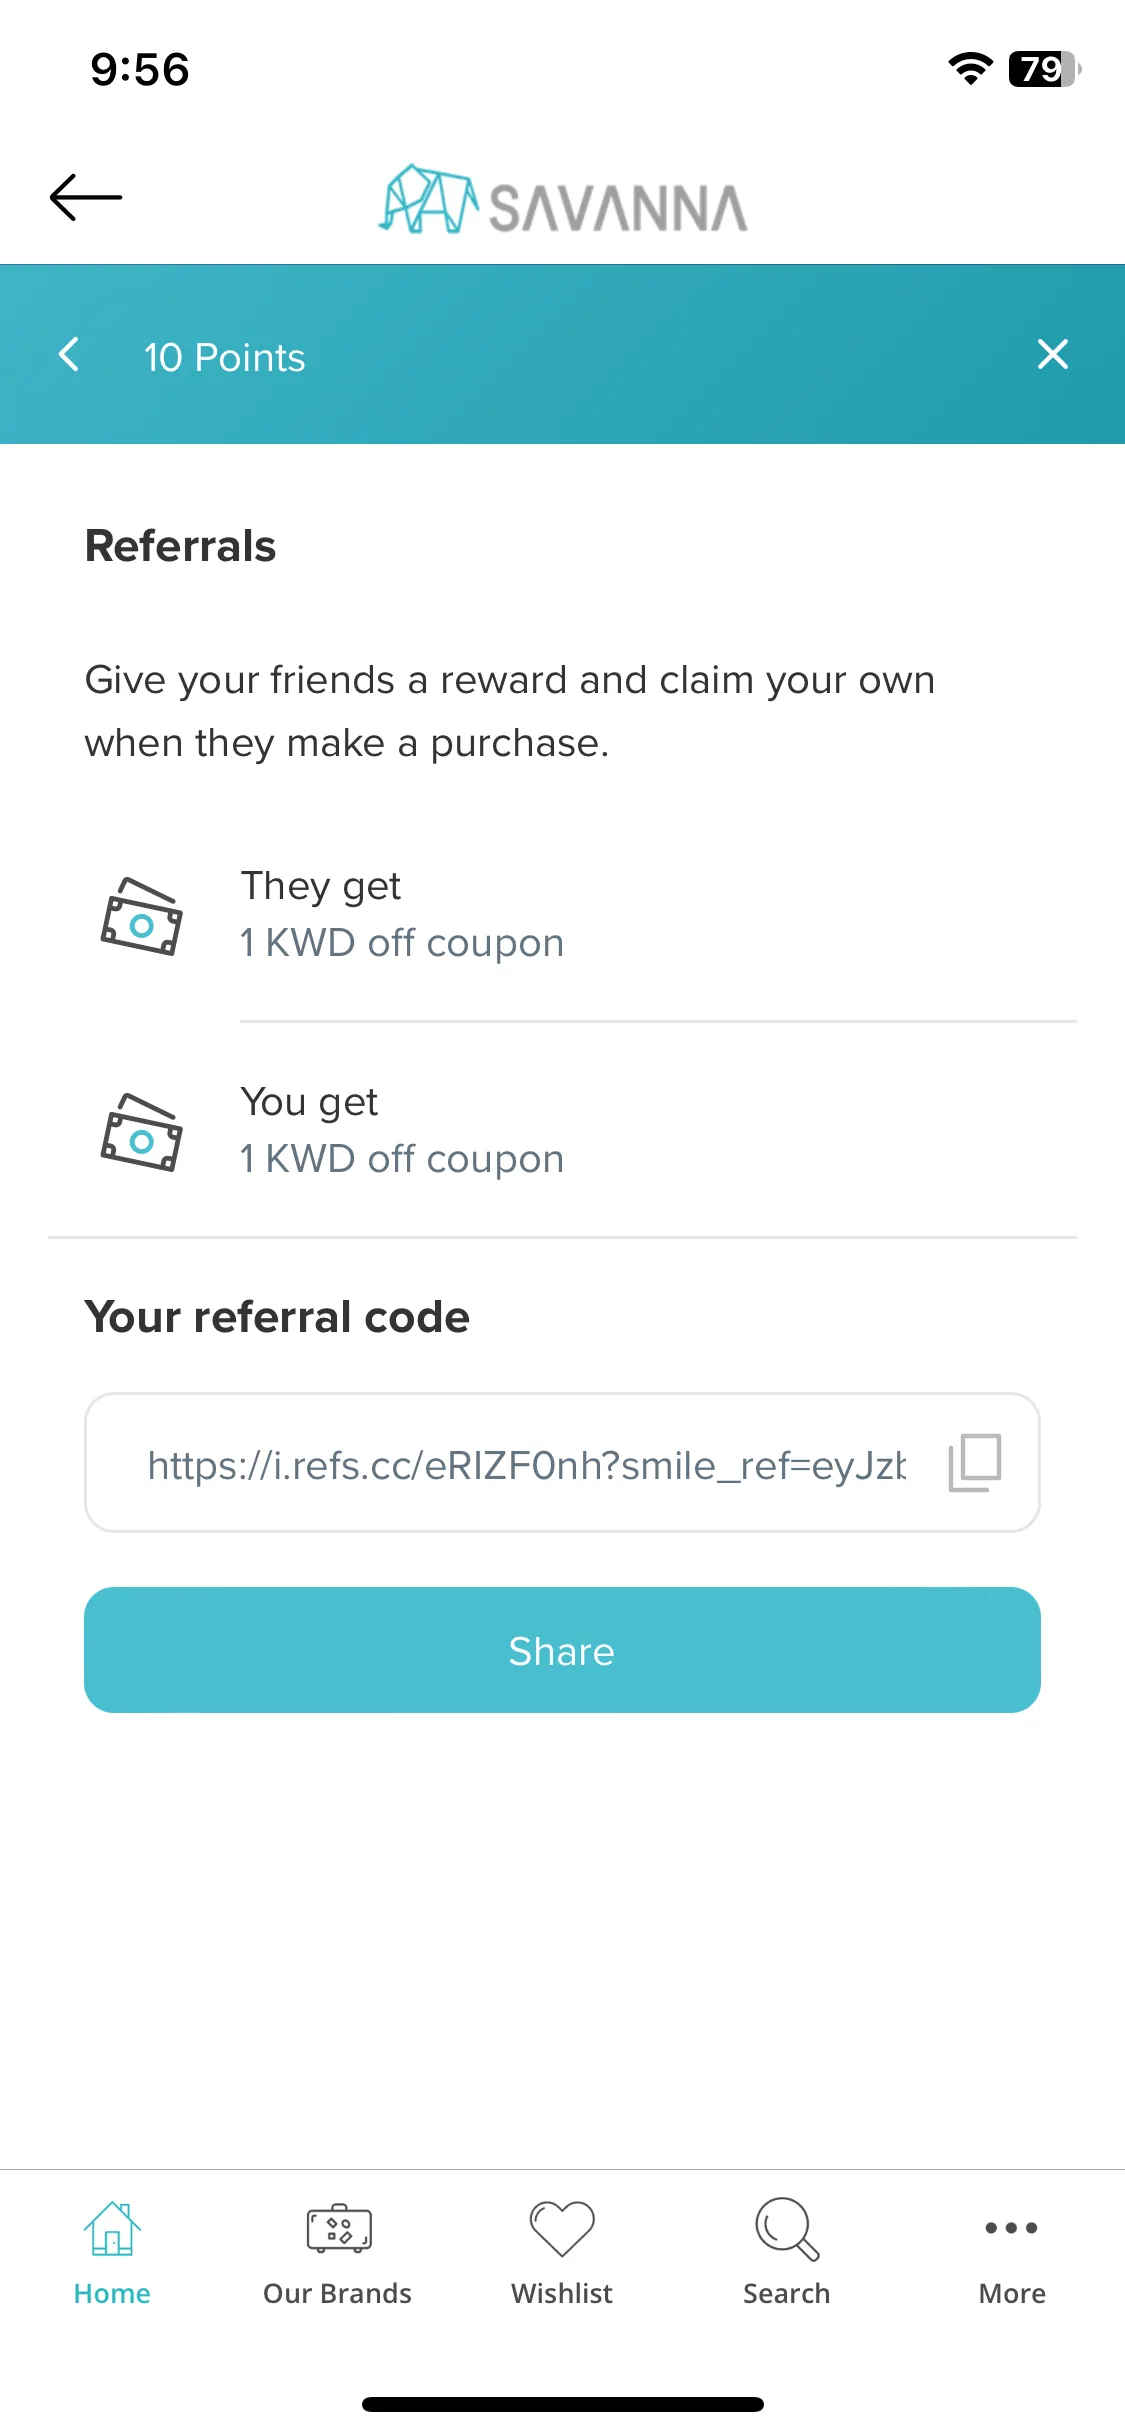Open the Home tab
Viewport: 1125px width, 2436px height.
[x=112, y=2254]
